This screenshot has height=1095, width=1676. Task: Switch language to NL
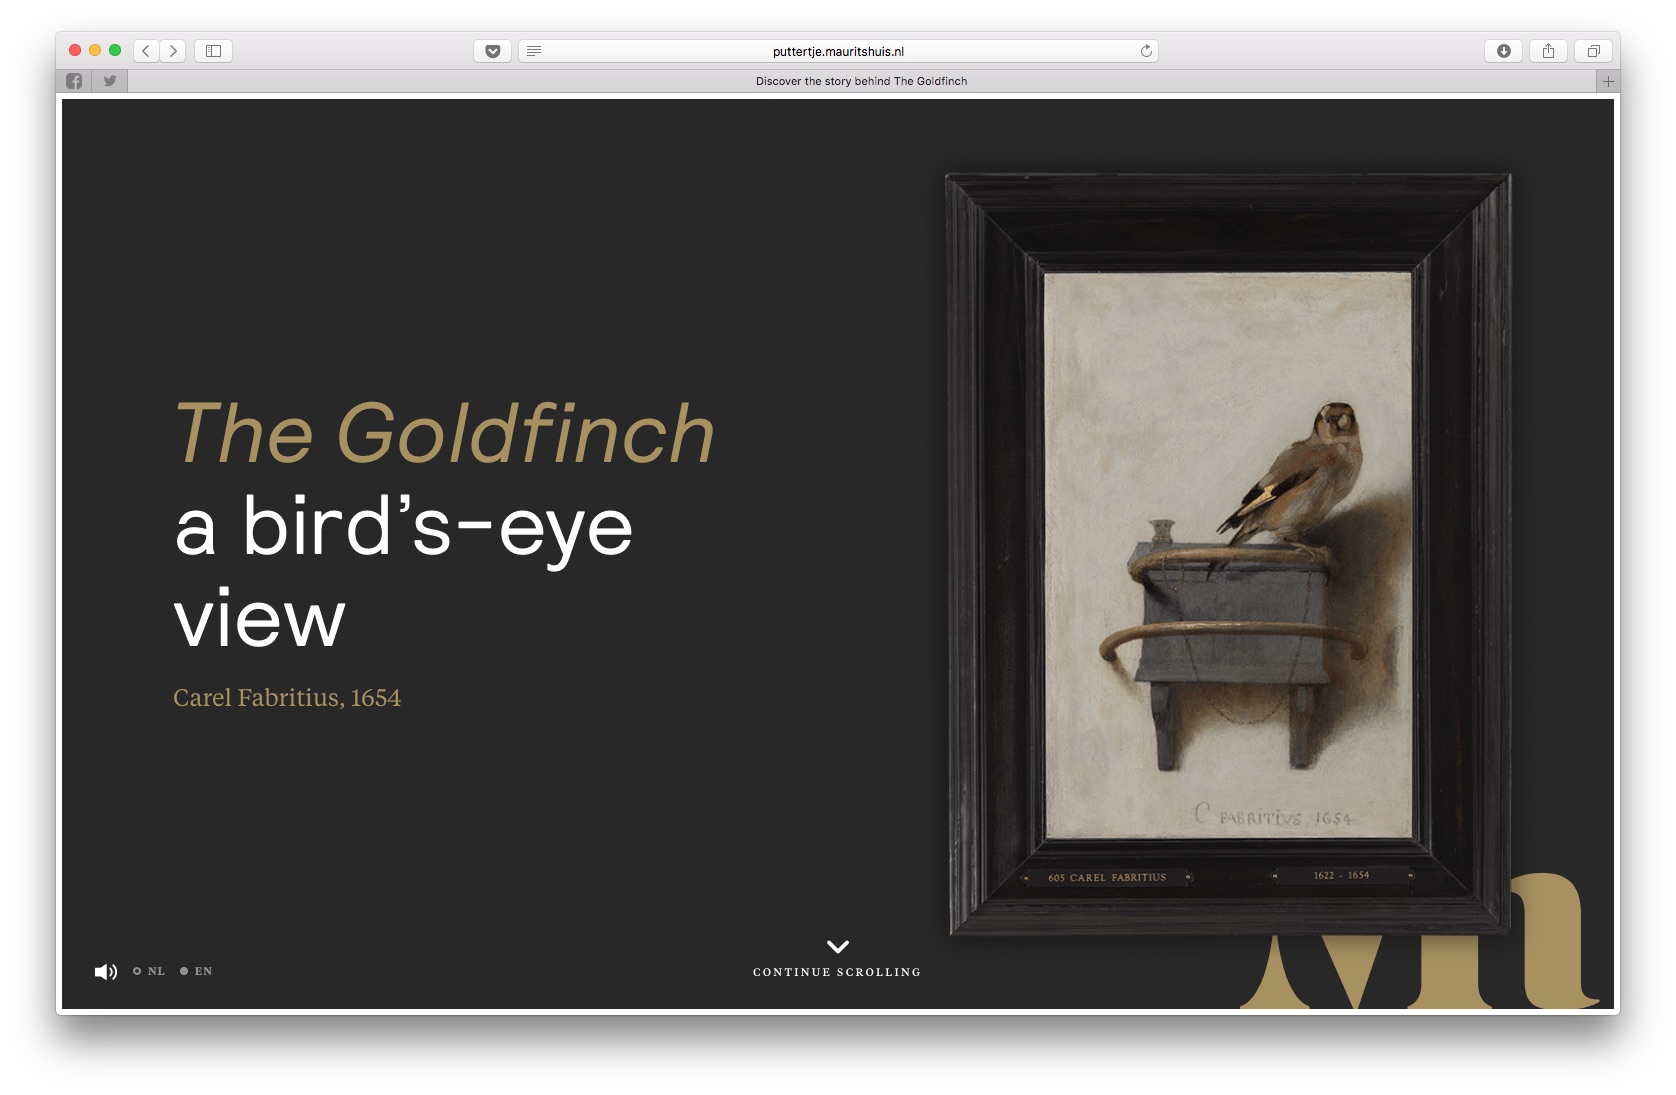pos(149,971)
